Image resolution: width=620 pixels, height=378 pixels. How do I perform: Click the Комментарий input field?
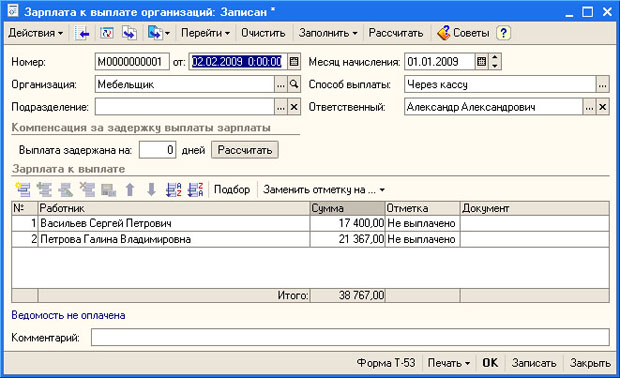tap(350, 337)
